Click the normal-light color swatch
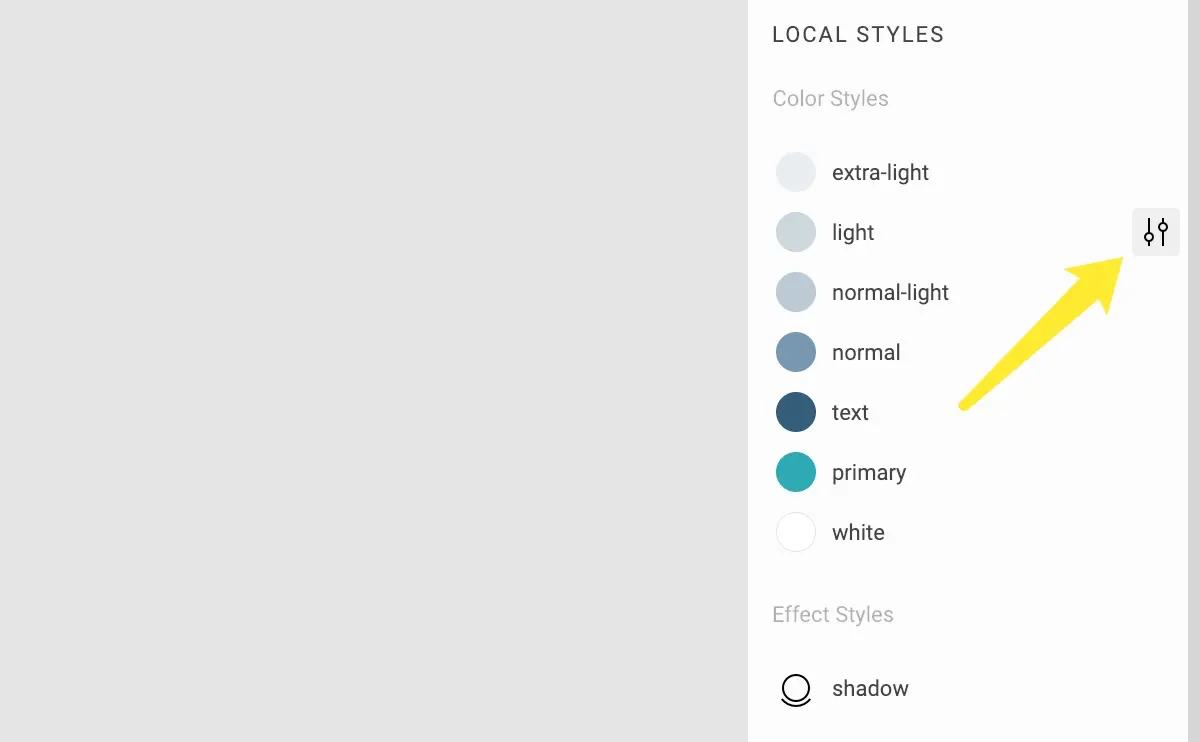Screen dimensions: 1200x742 click(x=796, y=292)
